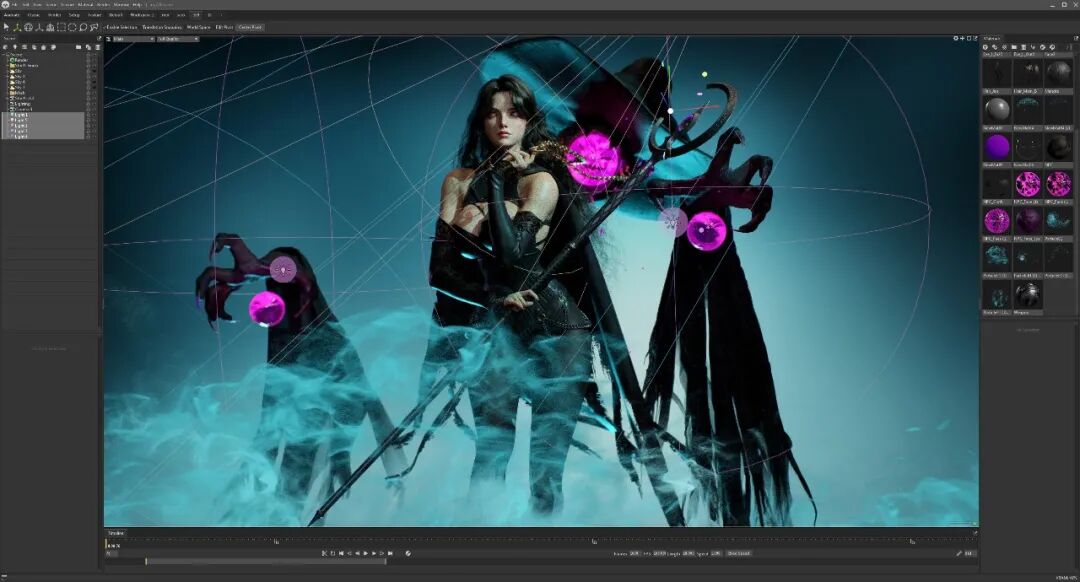
Task: Choose the rectangle marquee selection tool
Action: [61, 27]
